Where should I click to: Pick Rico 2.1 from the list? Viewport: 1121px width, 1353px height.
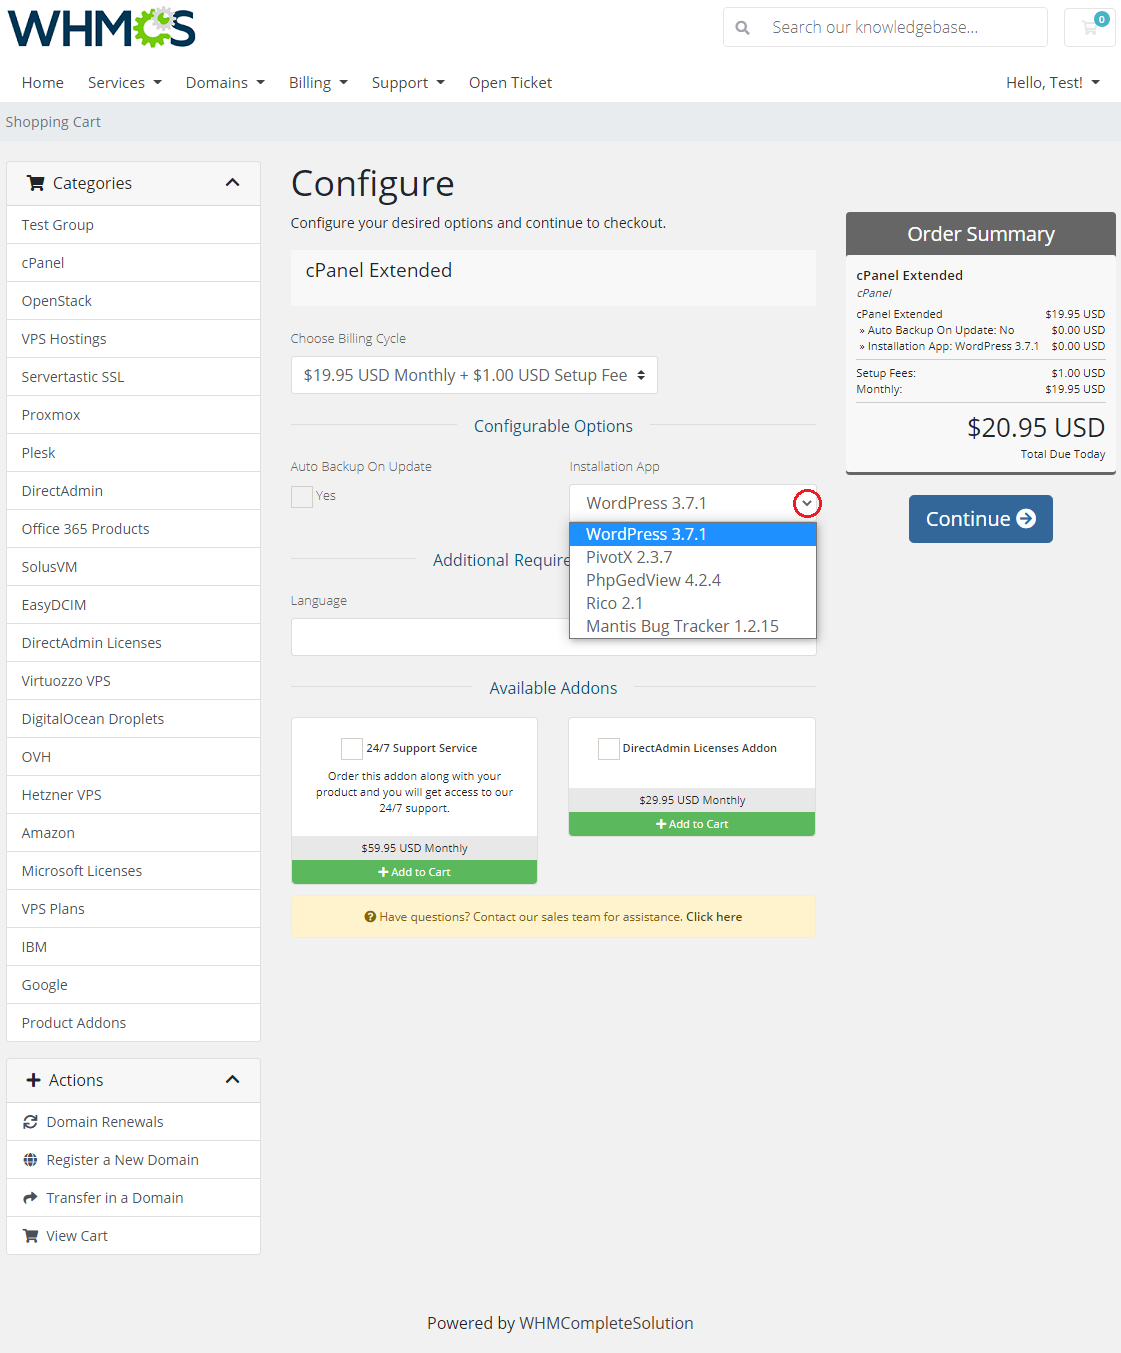coord(693,603)
